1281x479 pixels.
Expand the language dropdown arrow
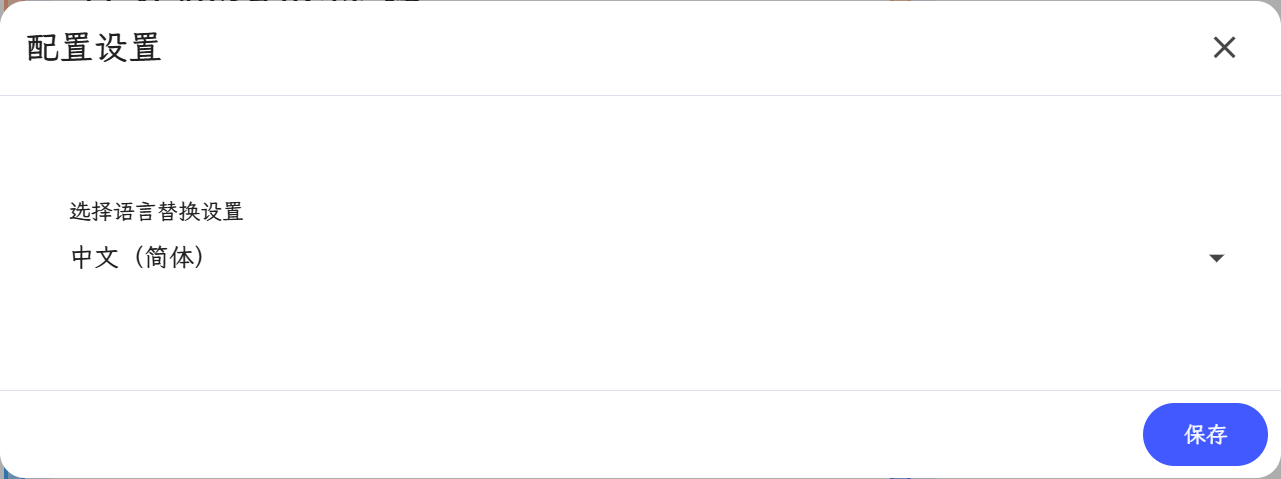pos(1217,258)
